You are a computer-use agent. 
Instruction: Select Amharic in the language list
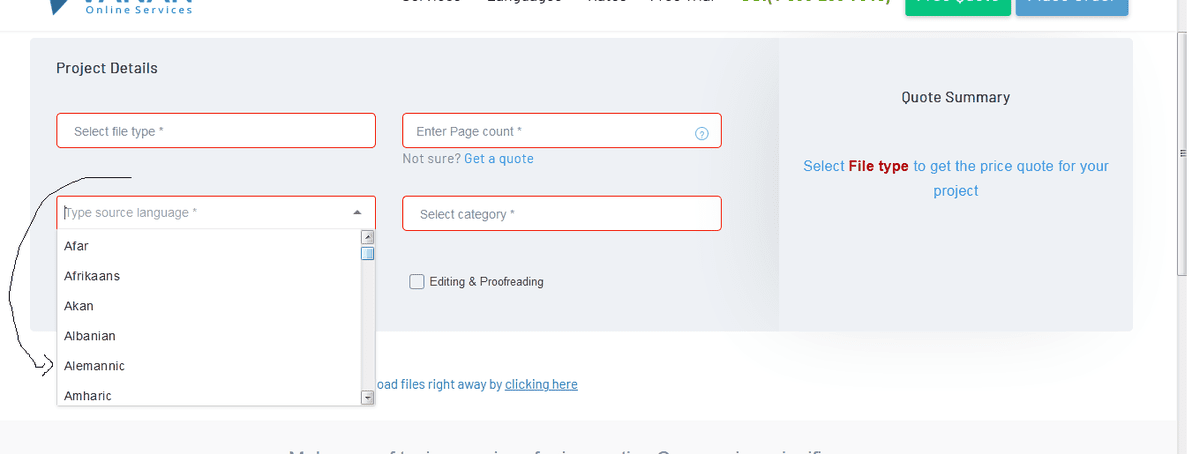(88, 396)
